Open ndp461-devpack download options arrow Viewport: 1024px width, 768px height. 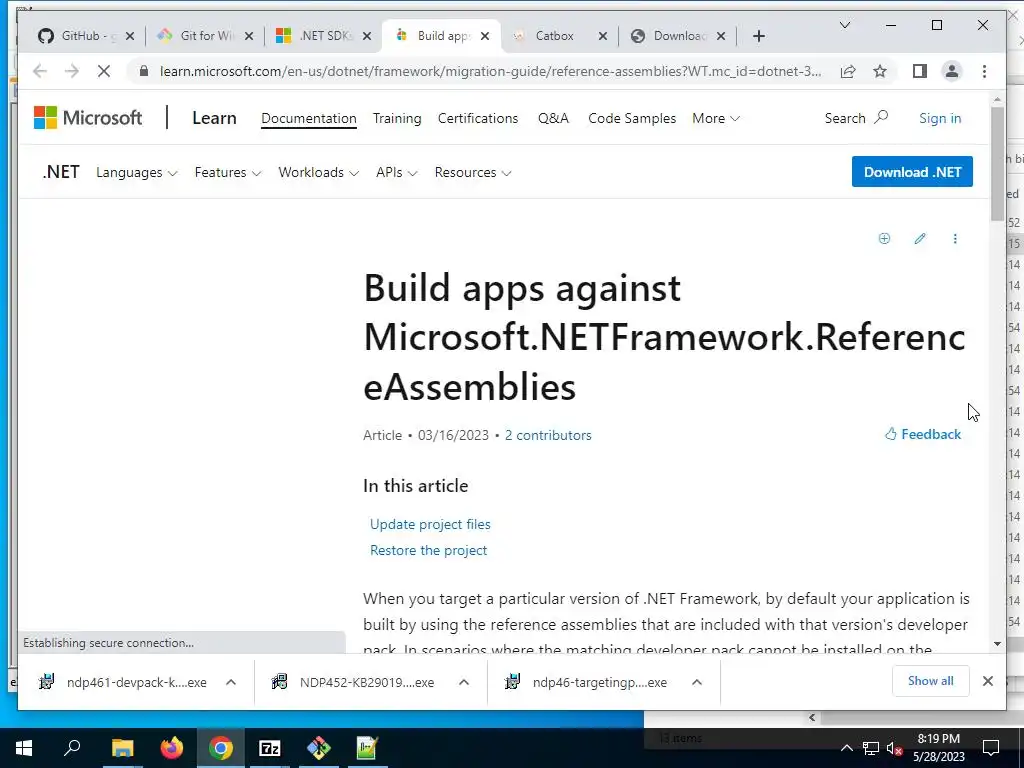(231, 682)
